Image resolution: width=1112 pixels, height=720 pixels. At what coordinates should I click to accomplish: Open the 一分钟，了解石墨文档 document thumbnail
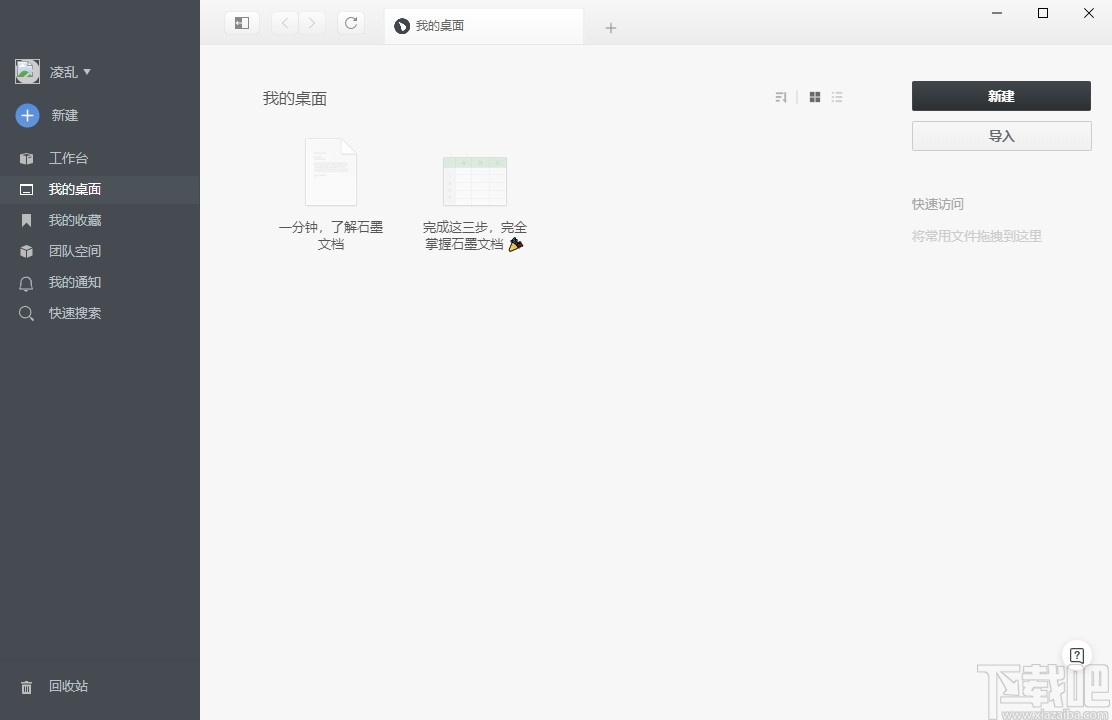[x=330, y=172]
